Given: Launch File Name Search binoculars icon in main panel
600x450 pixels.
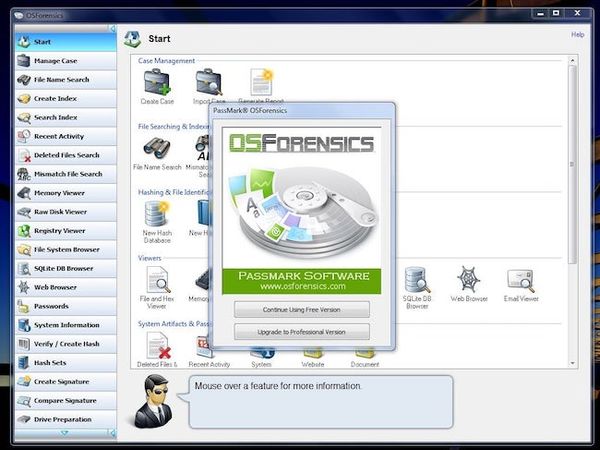Looking at the screenshot, I should click(157, 148).
